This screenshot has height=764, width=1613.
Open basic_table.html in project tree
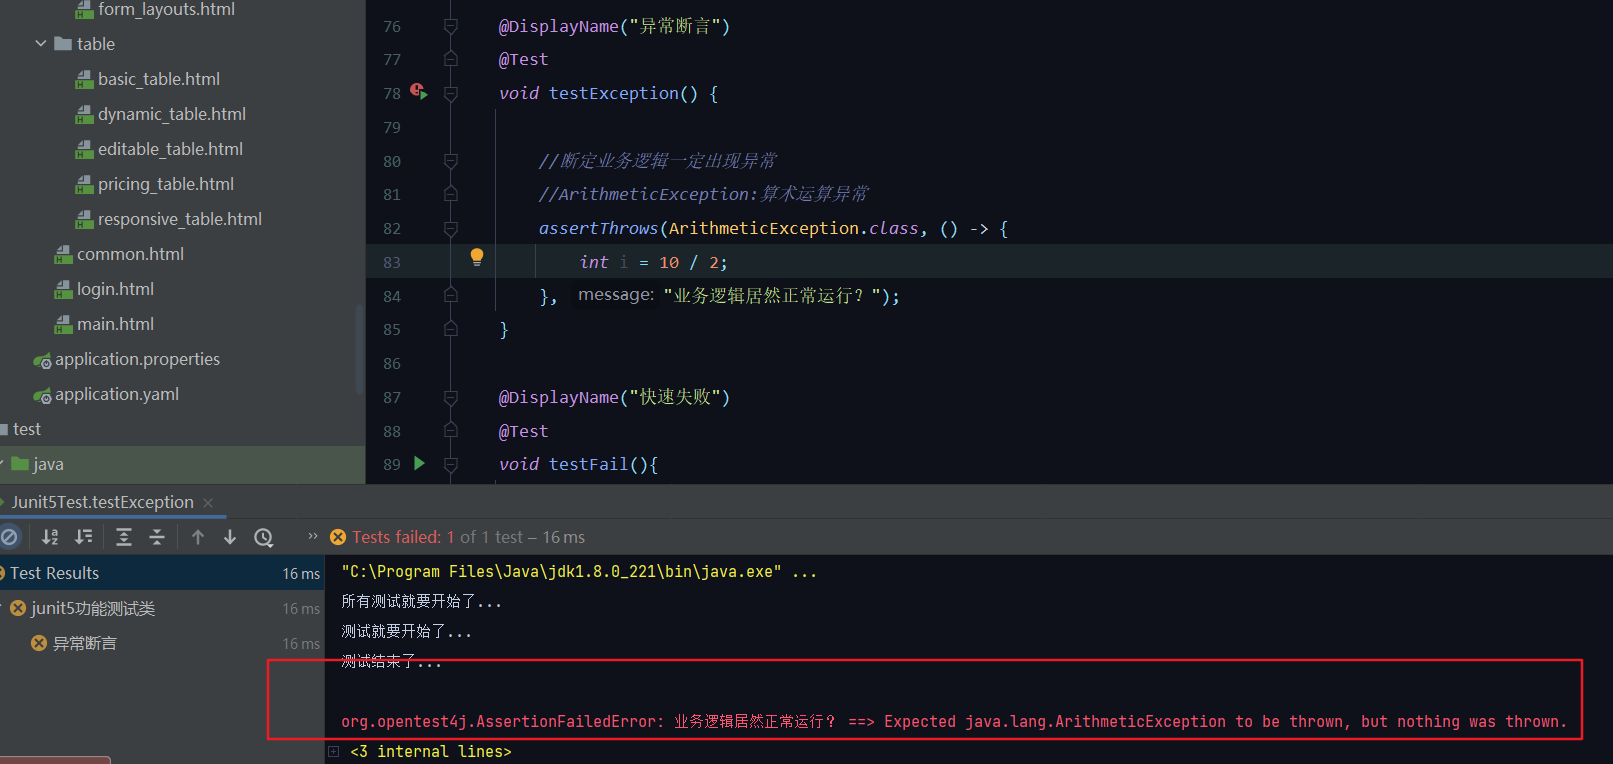(159, 79)
